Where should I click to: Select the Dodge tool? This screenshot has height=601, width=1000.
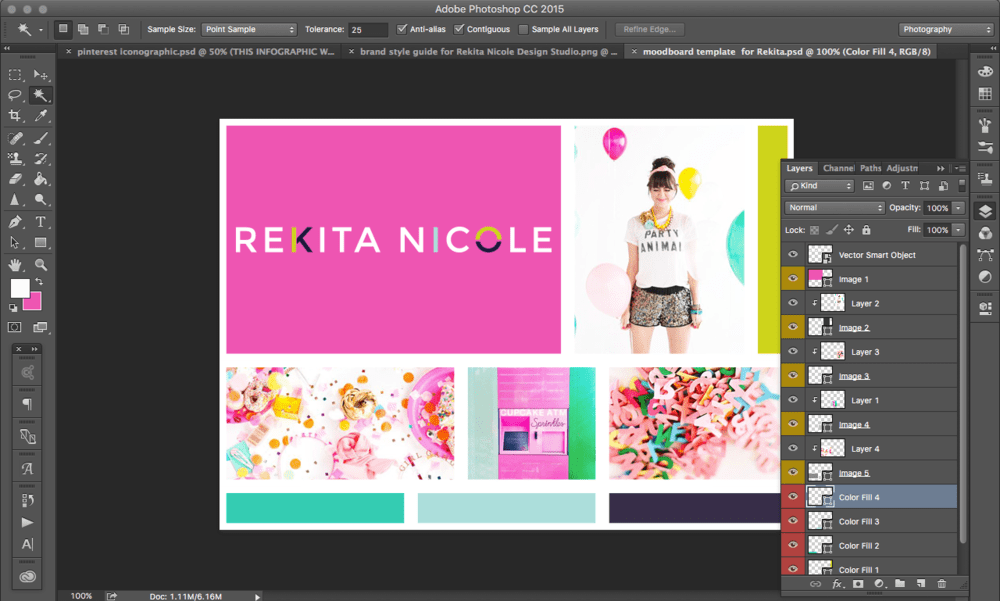[40, 199]
